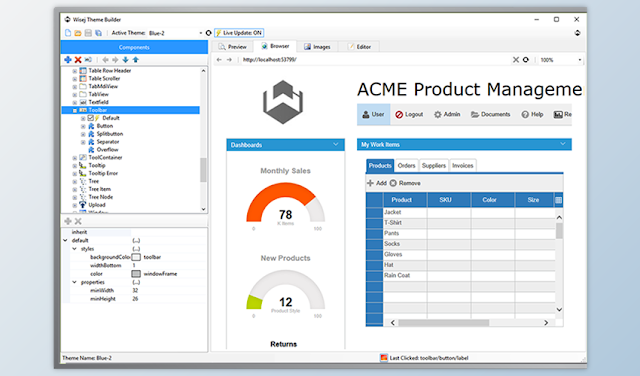
Task: Add a new component with the plus icon
Action: point(68,60)
